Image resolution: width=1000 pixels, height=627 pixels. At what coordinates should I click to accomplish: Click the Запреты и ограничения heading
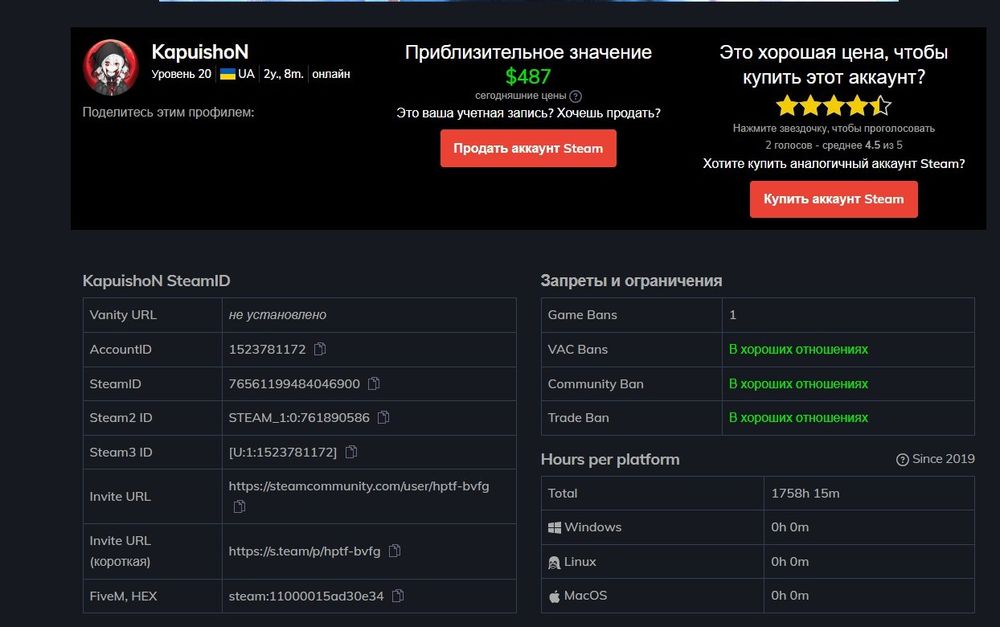tap(631, 281)
